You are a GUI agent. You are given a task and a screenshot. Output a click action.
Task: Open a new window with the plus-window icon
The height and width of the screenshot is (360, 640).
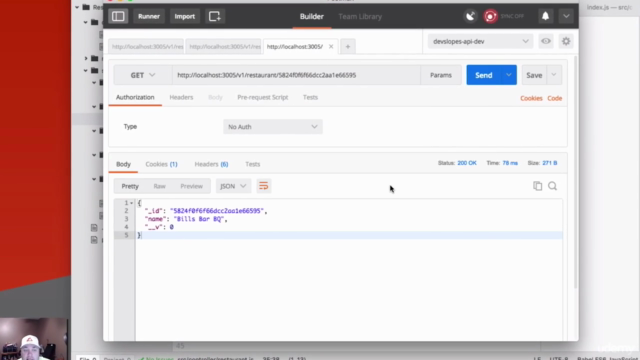(215, 16)
